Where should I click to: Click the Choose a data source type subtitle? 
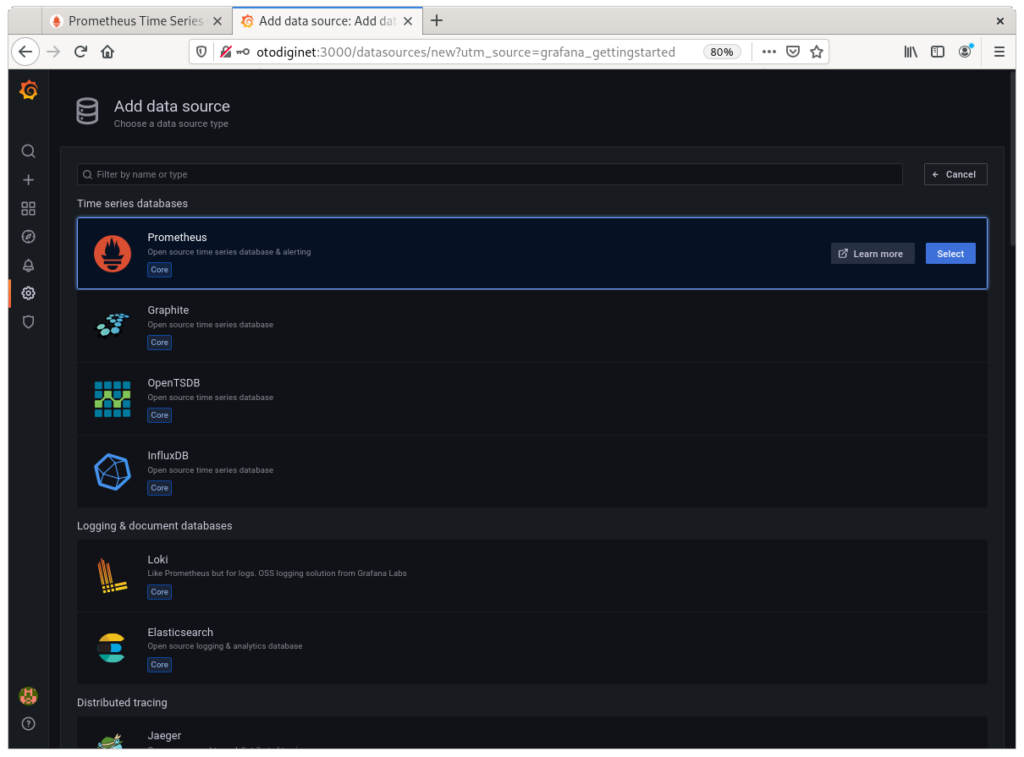tap(171, 124)
